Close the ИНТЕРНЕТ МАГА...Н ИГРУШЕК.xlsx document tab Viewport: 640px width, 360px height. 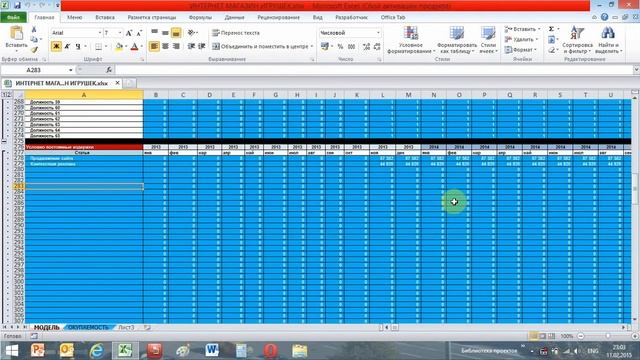coord(118,83)
